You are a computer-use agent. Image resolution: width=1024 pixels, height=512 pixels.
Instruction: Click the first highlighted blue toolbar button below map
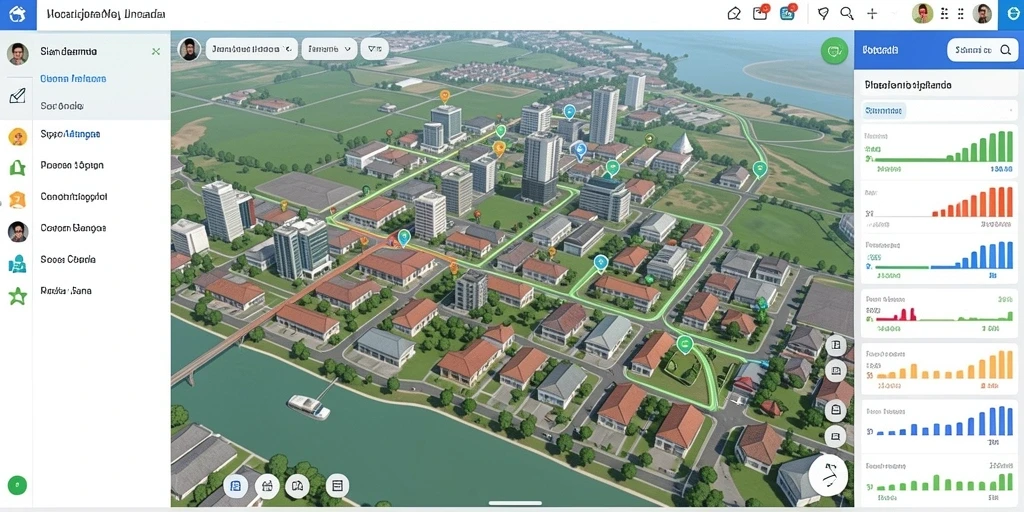coord(236,486)
